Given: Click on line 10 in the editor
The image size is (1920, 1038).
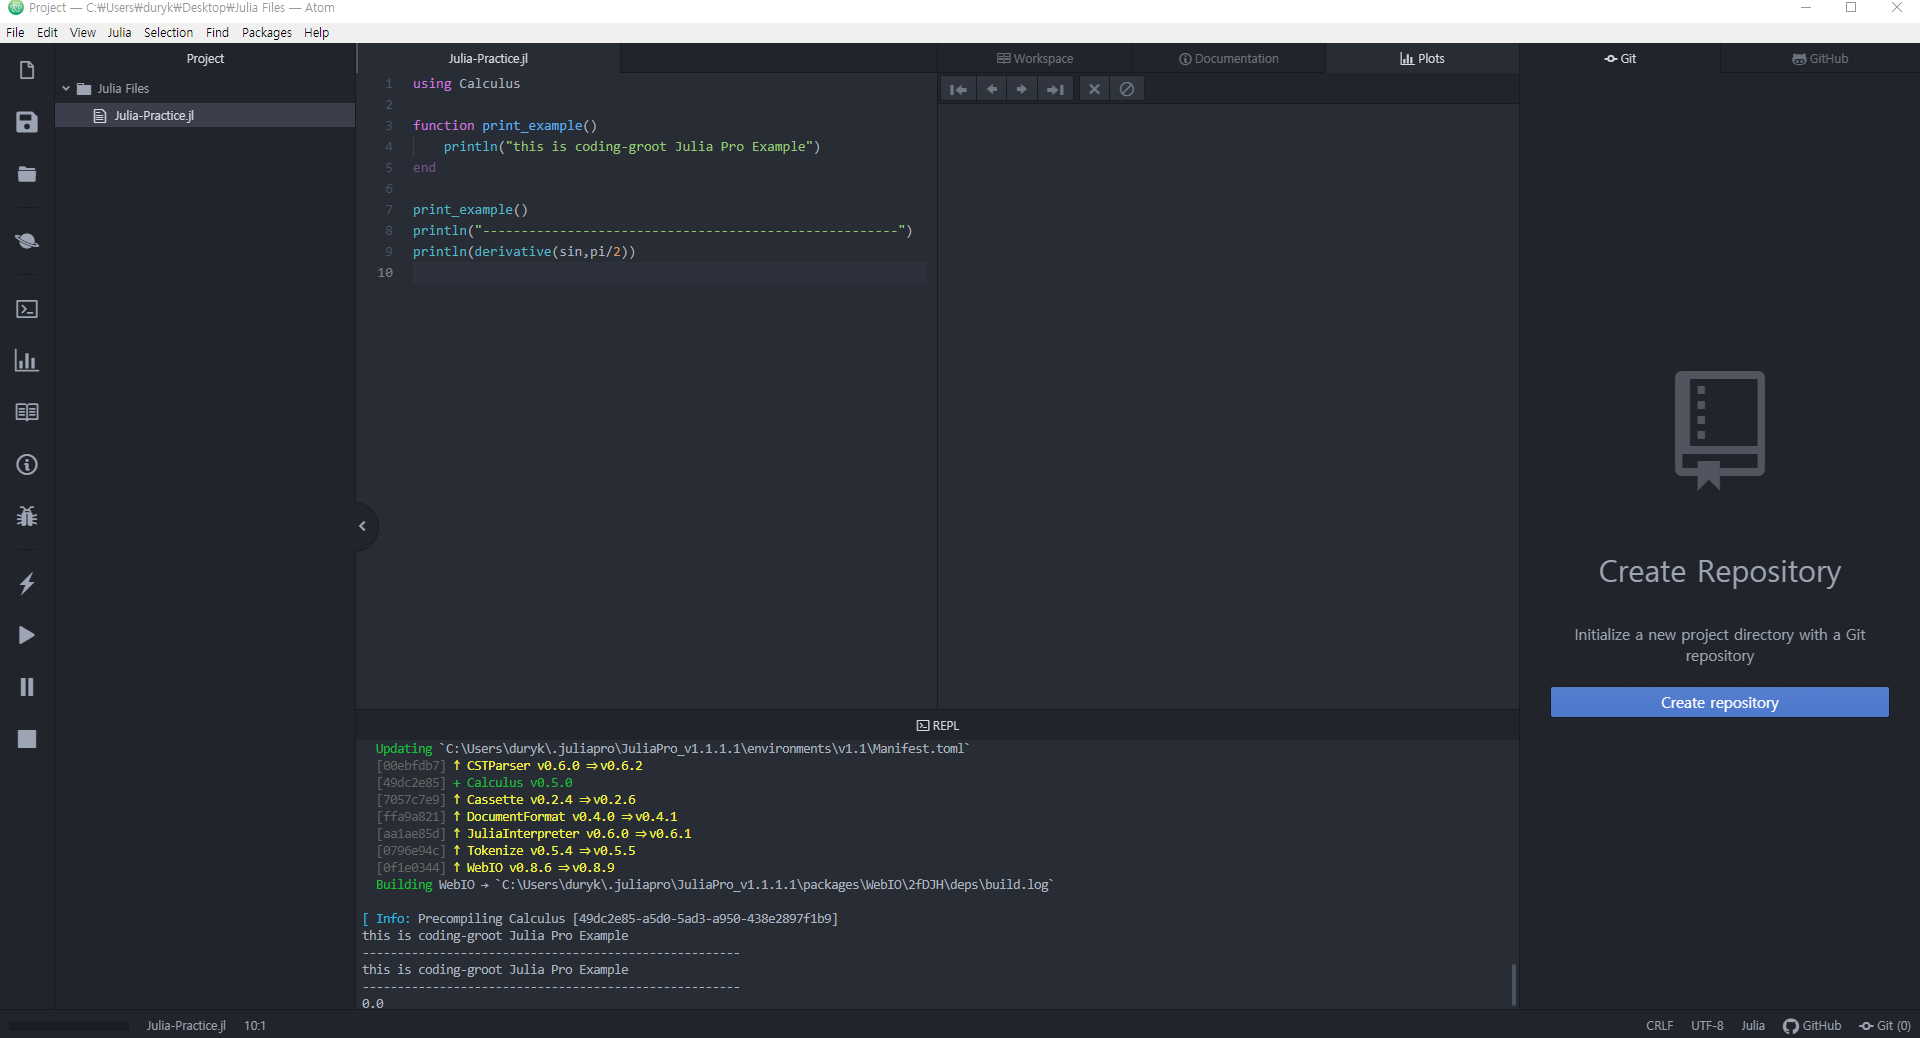Looking at the screenshot, I should 669,273.
